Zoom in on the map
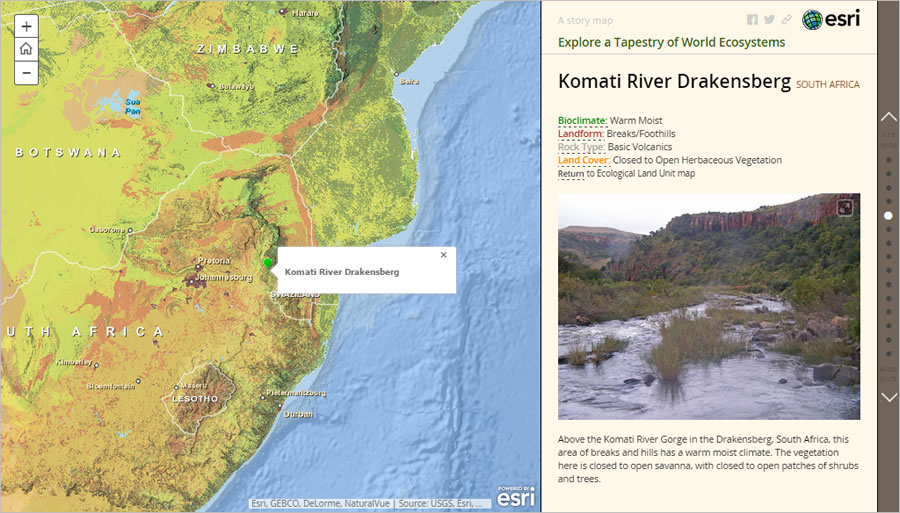The width and height of the screenshot is (900, 513). click(x=26, y=27)
